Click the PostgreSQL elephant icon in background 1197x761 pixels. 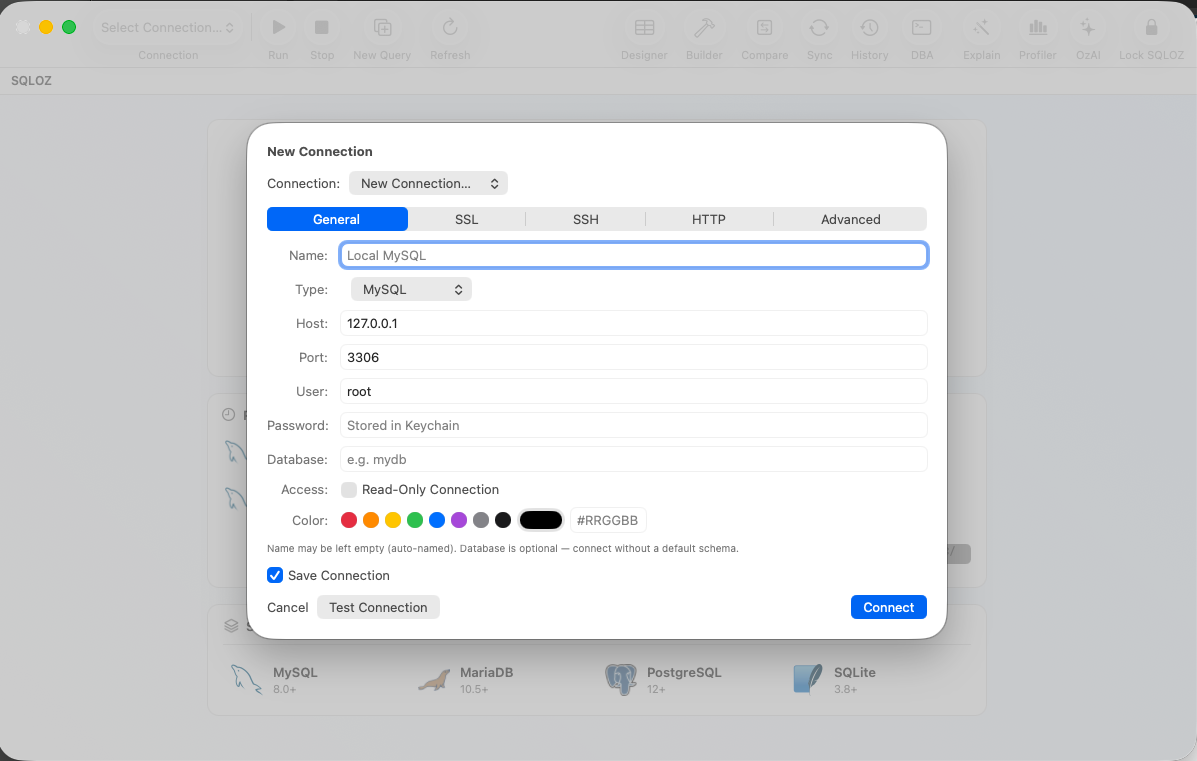tap(621, 679)
